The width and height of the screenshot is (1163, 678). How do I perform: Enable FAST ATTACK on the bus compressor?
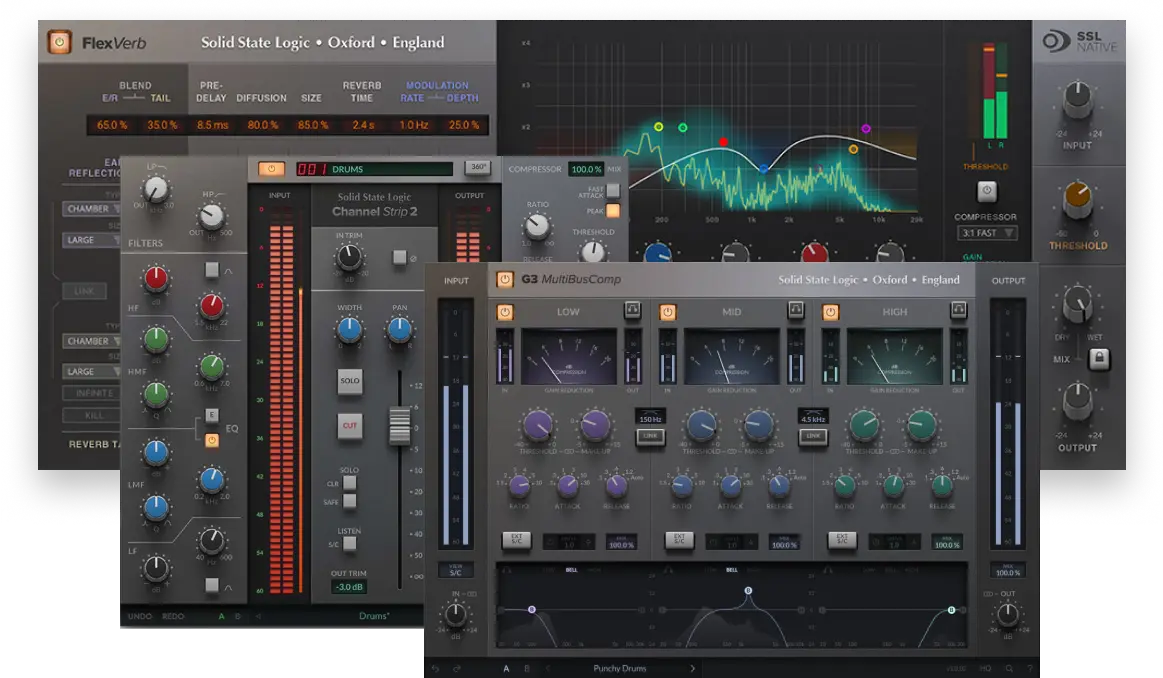coord(613,190)
